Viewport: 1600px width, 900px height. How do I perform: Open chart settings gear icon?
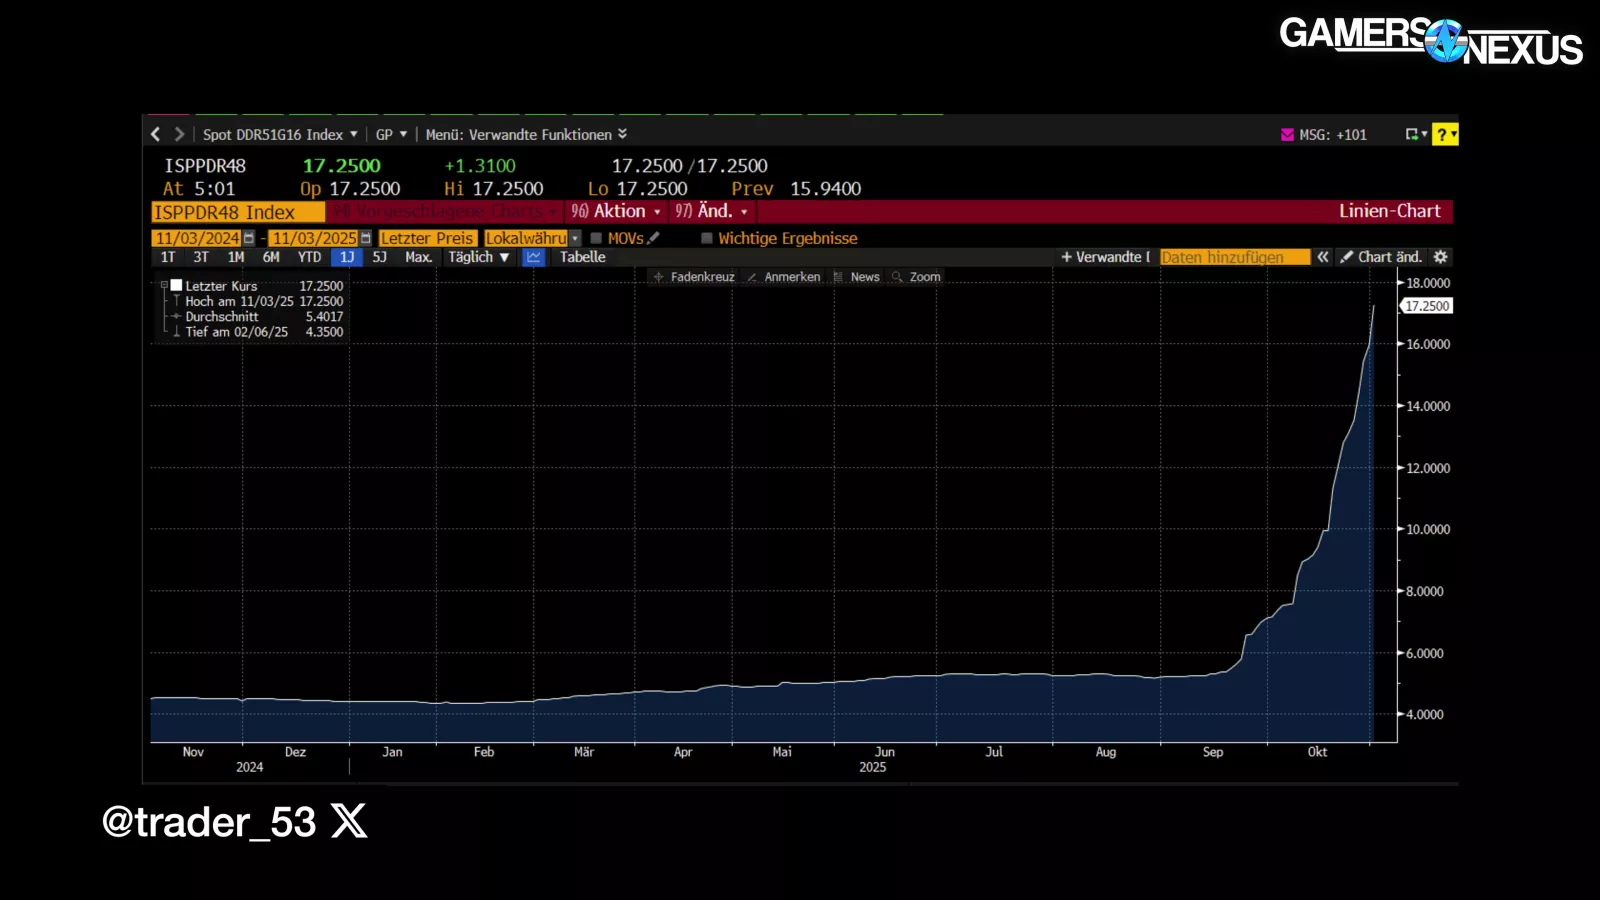pyautogui.click(x=1440, y=257)
